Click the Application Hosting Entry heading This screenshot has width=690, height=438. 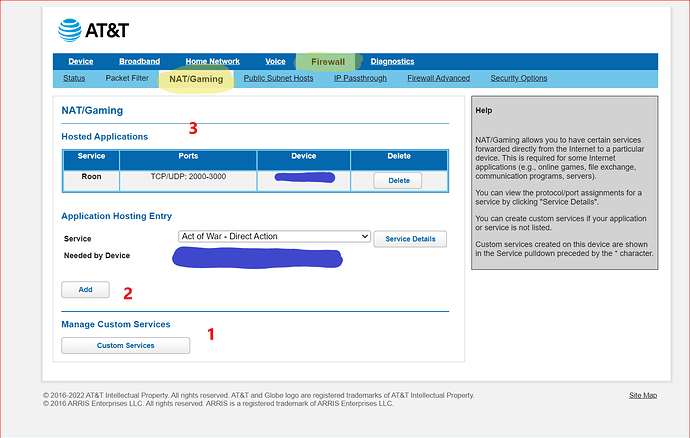[x=117, y=216]
